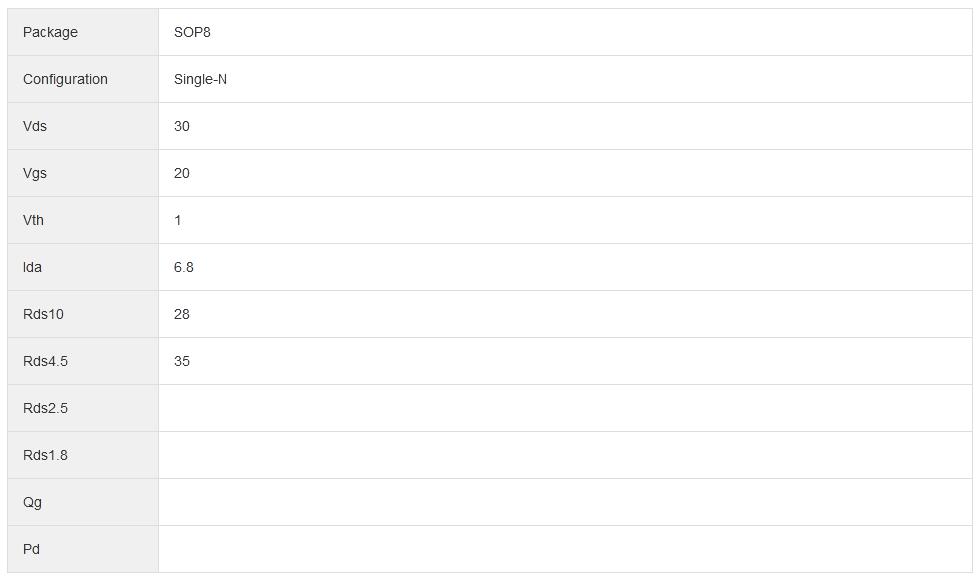Image resolution: width=979 pixels, height=578 pixels.
Task: Click the Pd parameter label
Action: click(31, 549)
